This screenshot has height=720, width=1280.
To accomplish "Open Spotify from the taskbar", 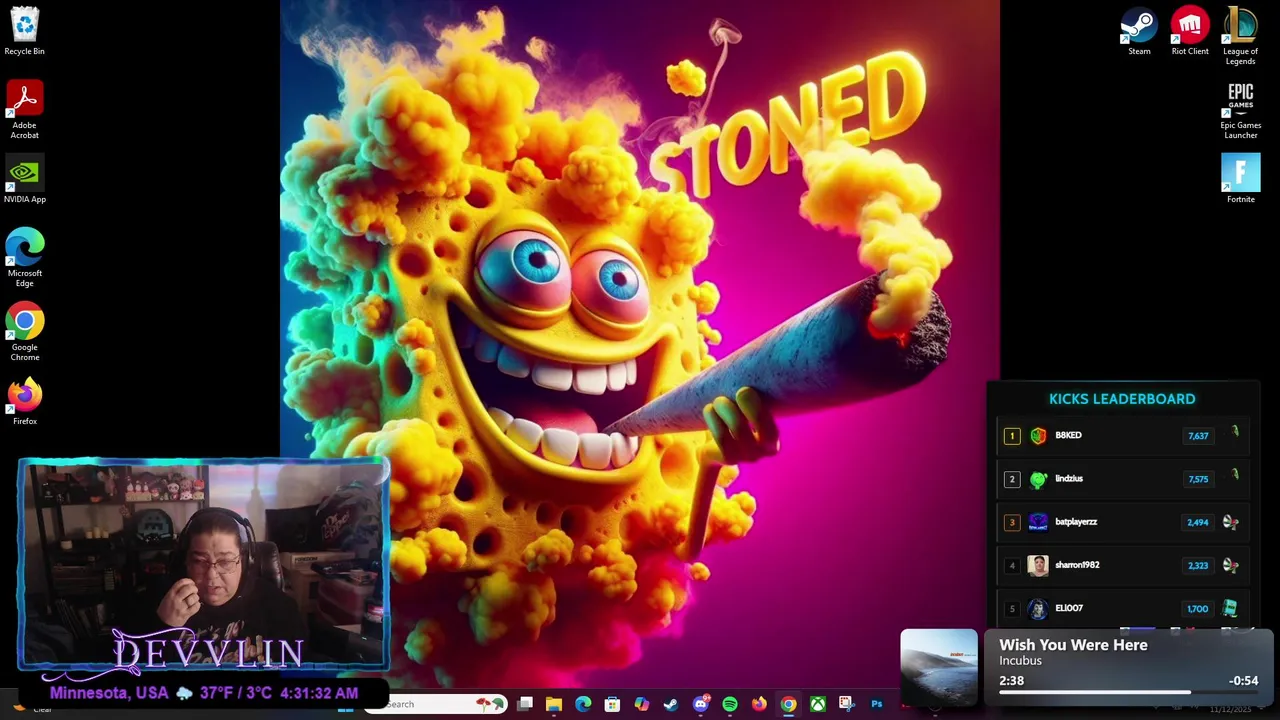I will coord(730,704).
